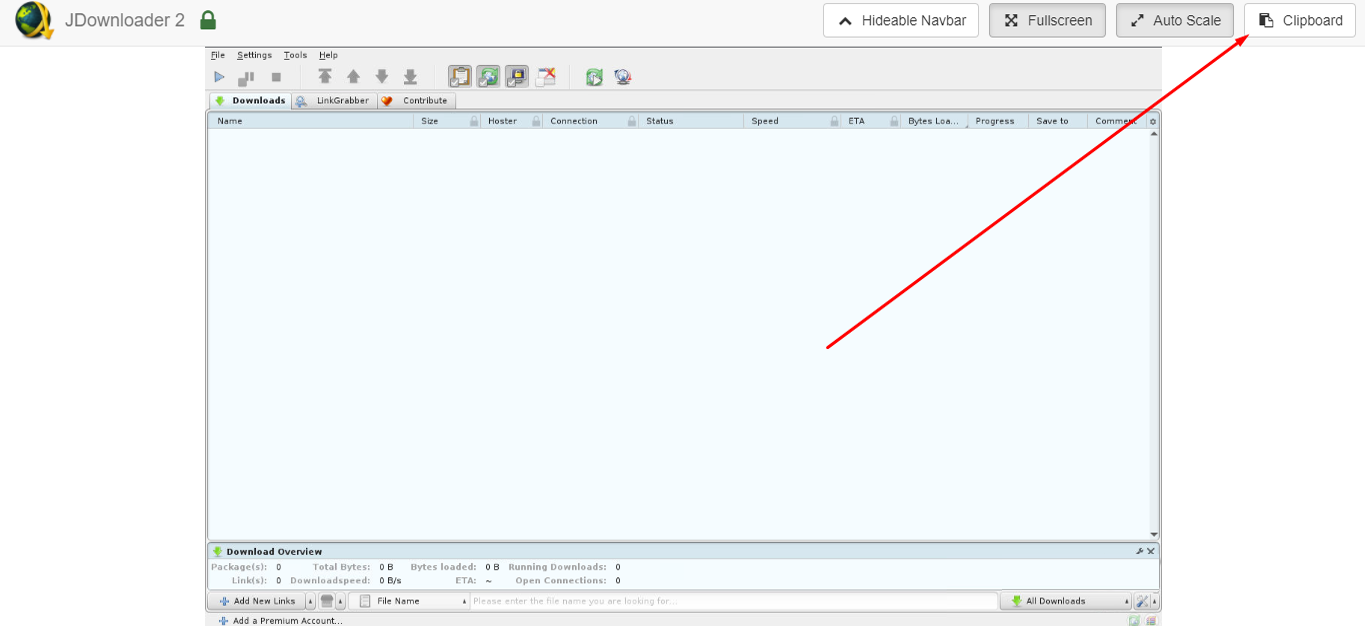Viewport: 1365px width, 626px height.
Task: Click the Reconnect icon in the toolbar
Action: [595, 76]
